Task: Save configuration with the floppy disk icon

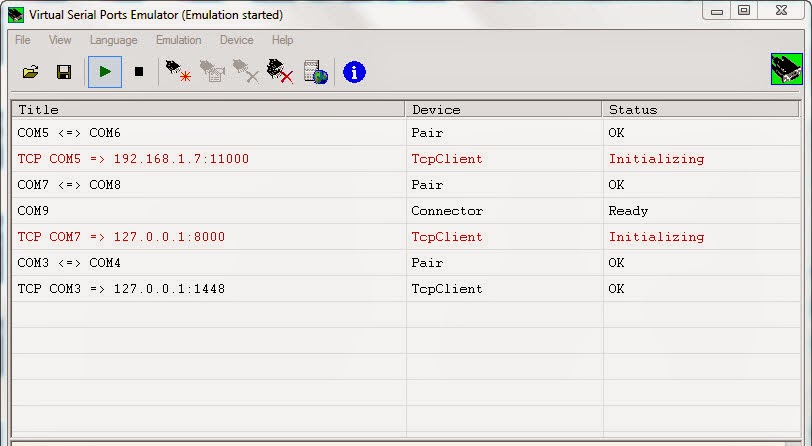Action: 64,72
